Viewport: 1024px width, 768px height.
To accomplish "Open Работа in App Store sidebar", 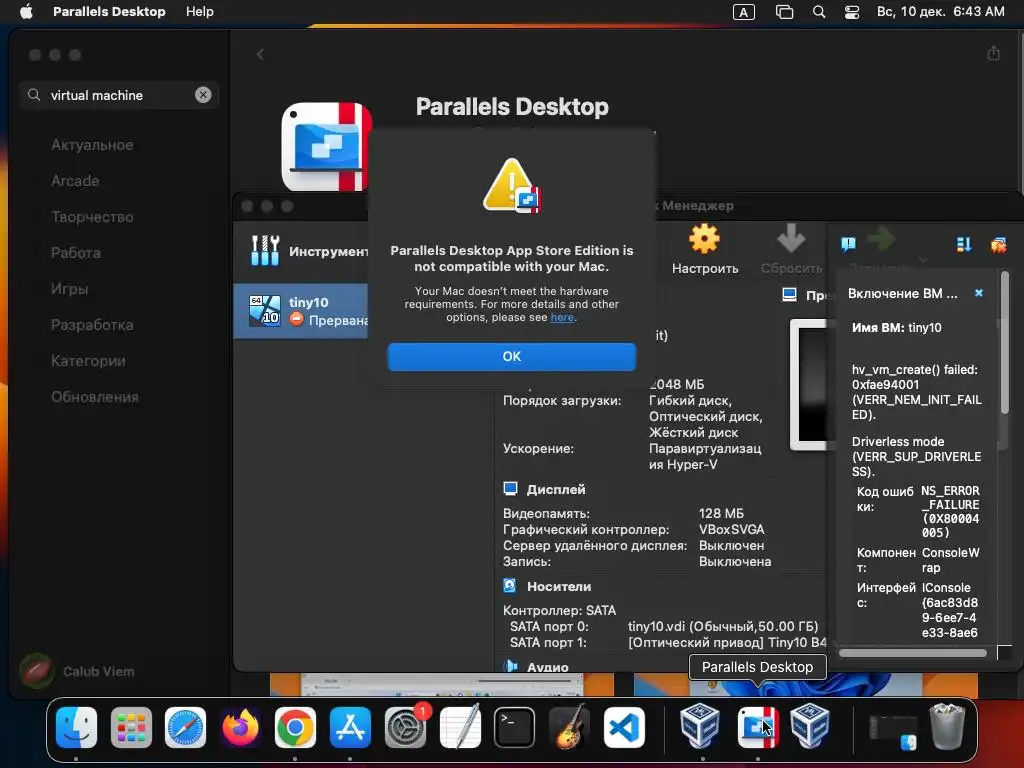I will (76, 253).
